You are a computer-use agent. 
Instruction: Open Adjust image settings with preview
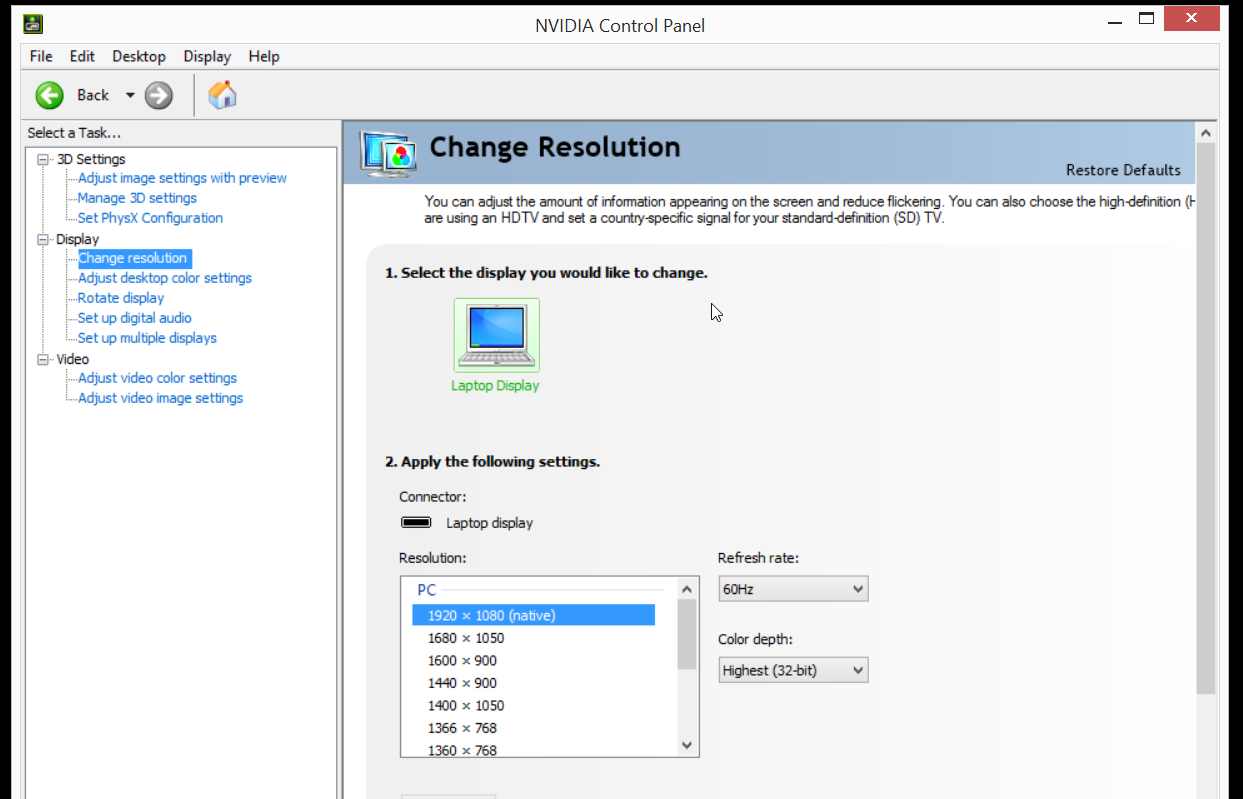(182, 178)
